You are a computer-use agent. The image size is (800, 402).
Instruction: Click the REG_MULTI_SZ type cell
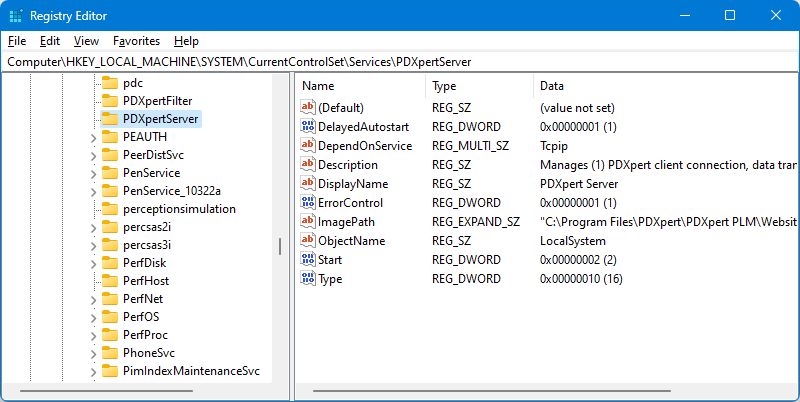[x=470, y=146]
